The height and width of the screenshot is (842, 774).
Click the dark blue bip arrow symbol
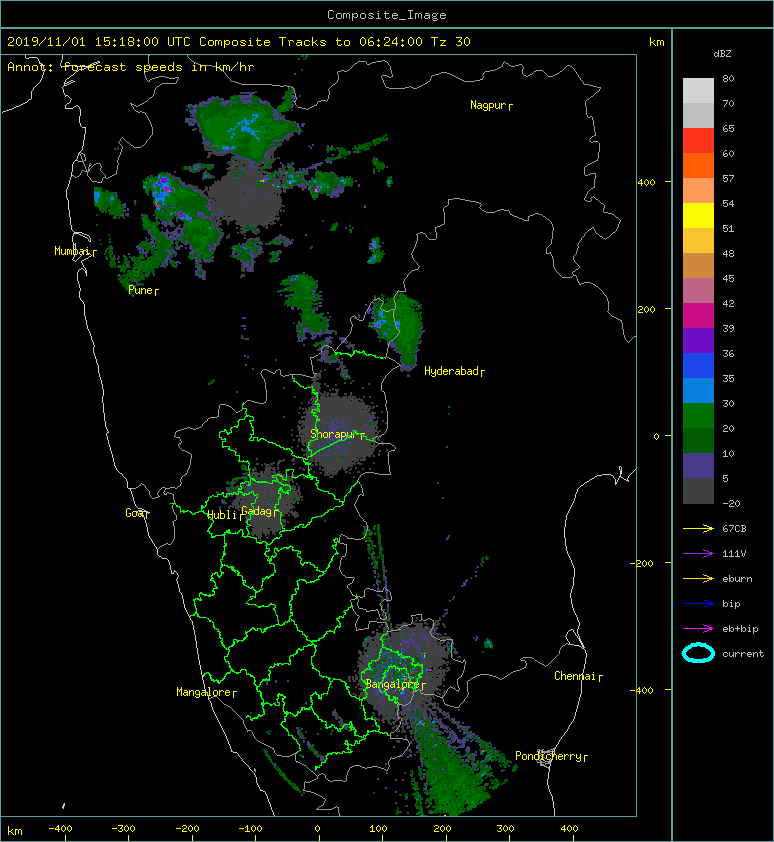[698, 604]
